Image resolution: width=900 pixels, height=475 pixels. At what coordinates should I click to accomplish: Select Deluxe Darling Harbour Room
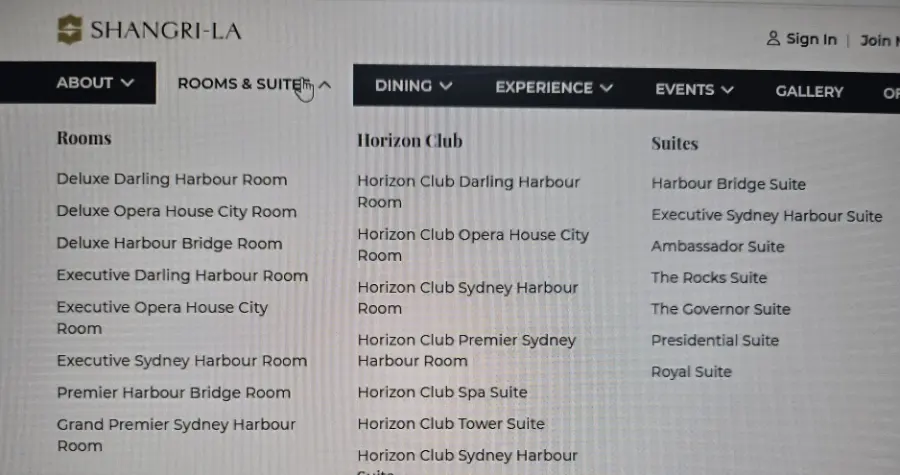tap(172, 179)
